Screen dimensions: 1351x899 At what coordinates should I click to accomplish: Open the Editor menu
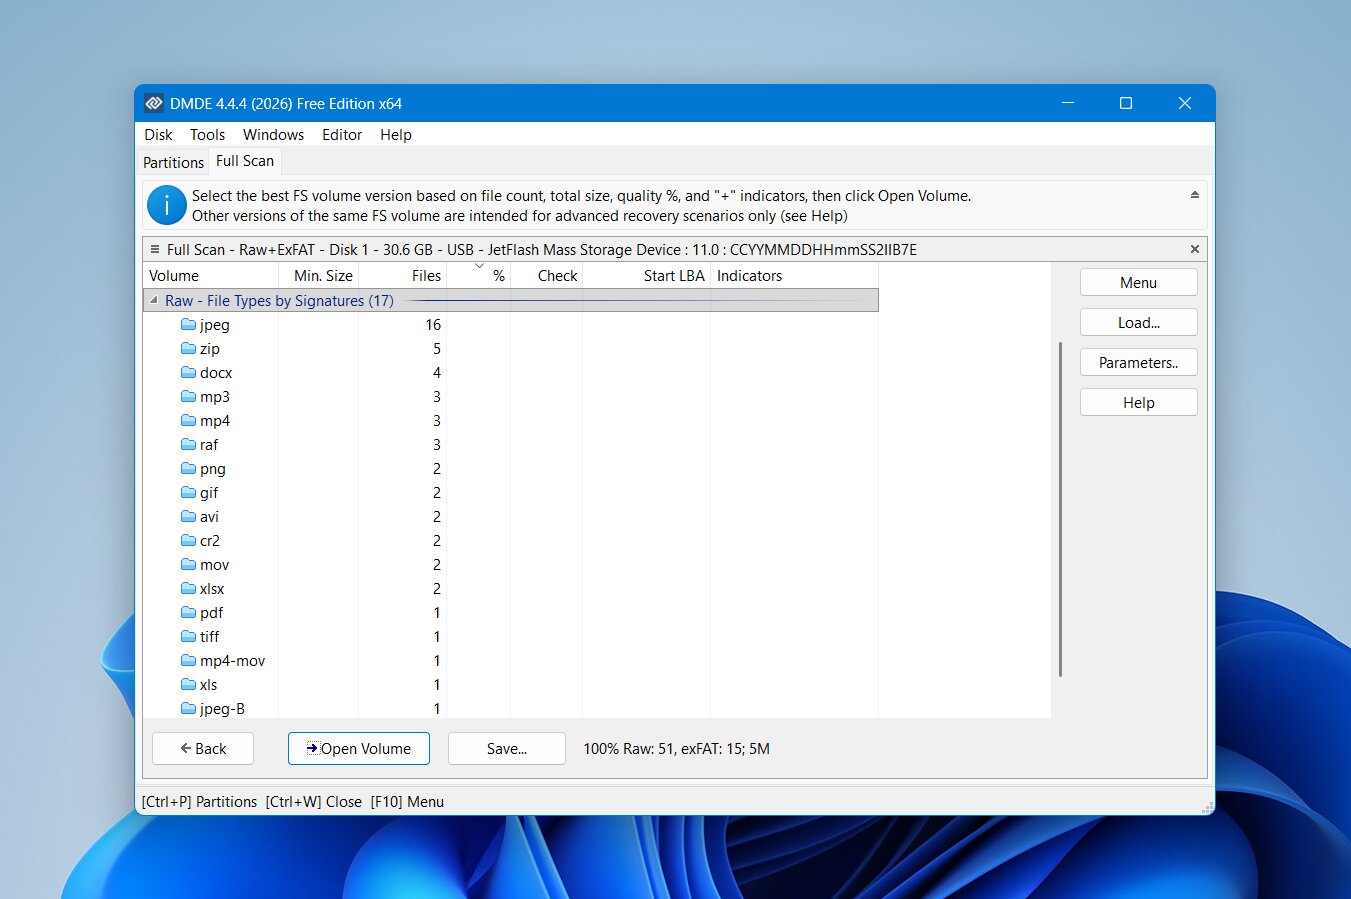click(x=342, y=134)
